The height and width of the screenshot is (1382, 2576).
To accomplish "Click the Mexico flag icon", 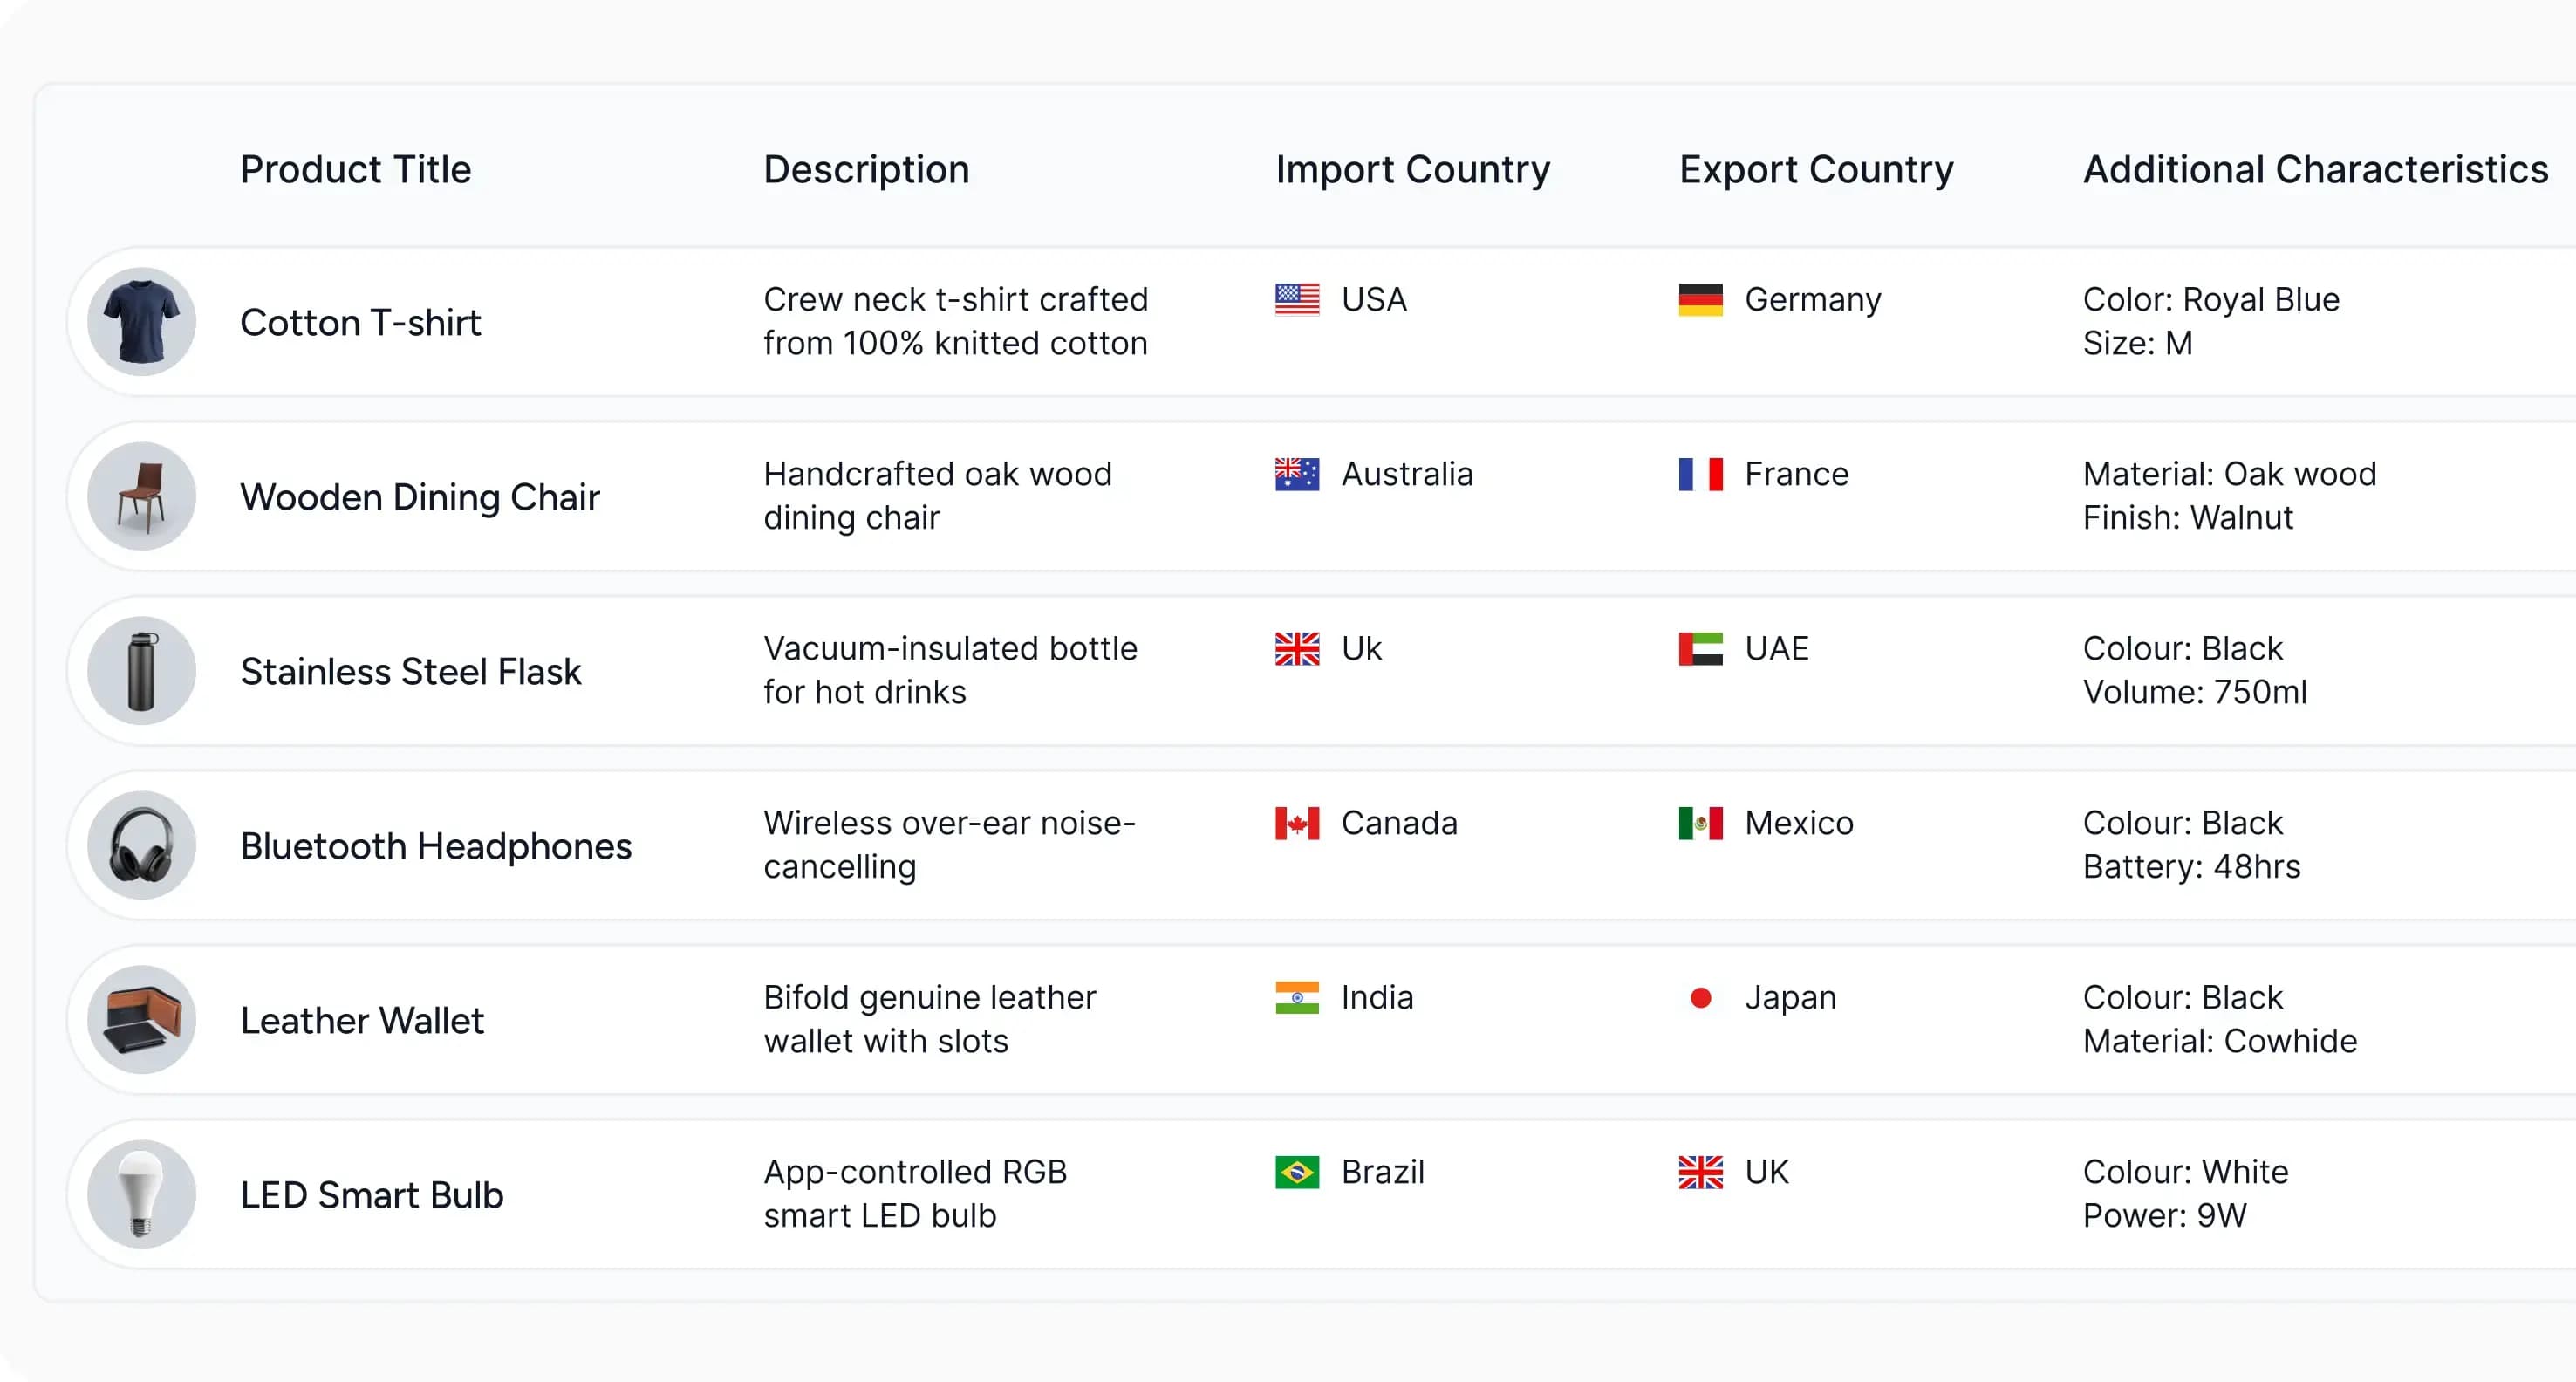I will pyautogui.click(x=1700, y=823).
